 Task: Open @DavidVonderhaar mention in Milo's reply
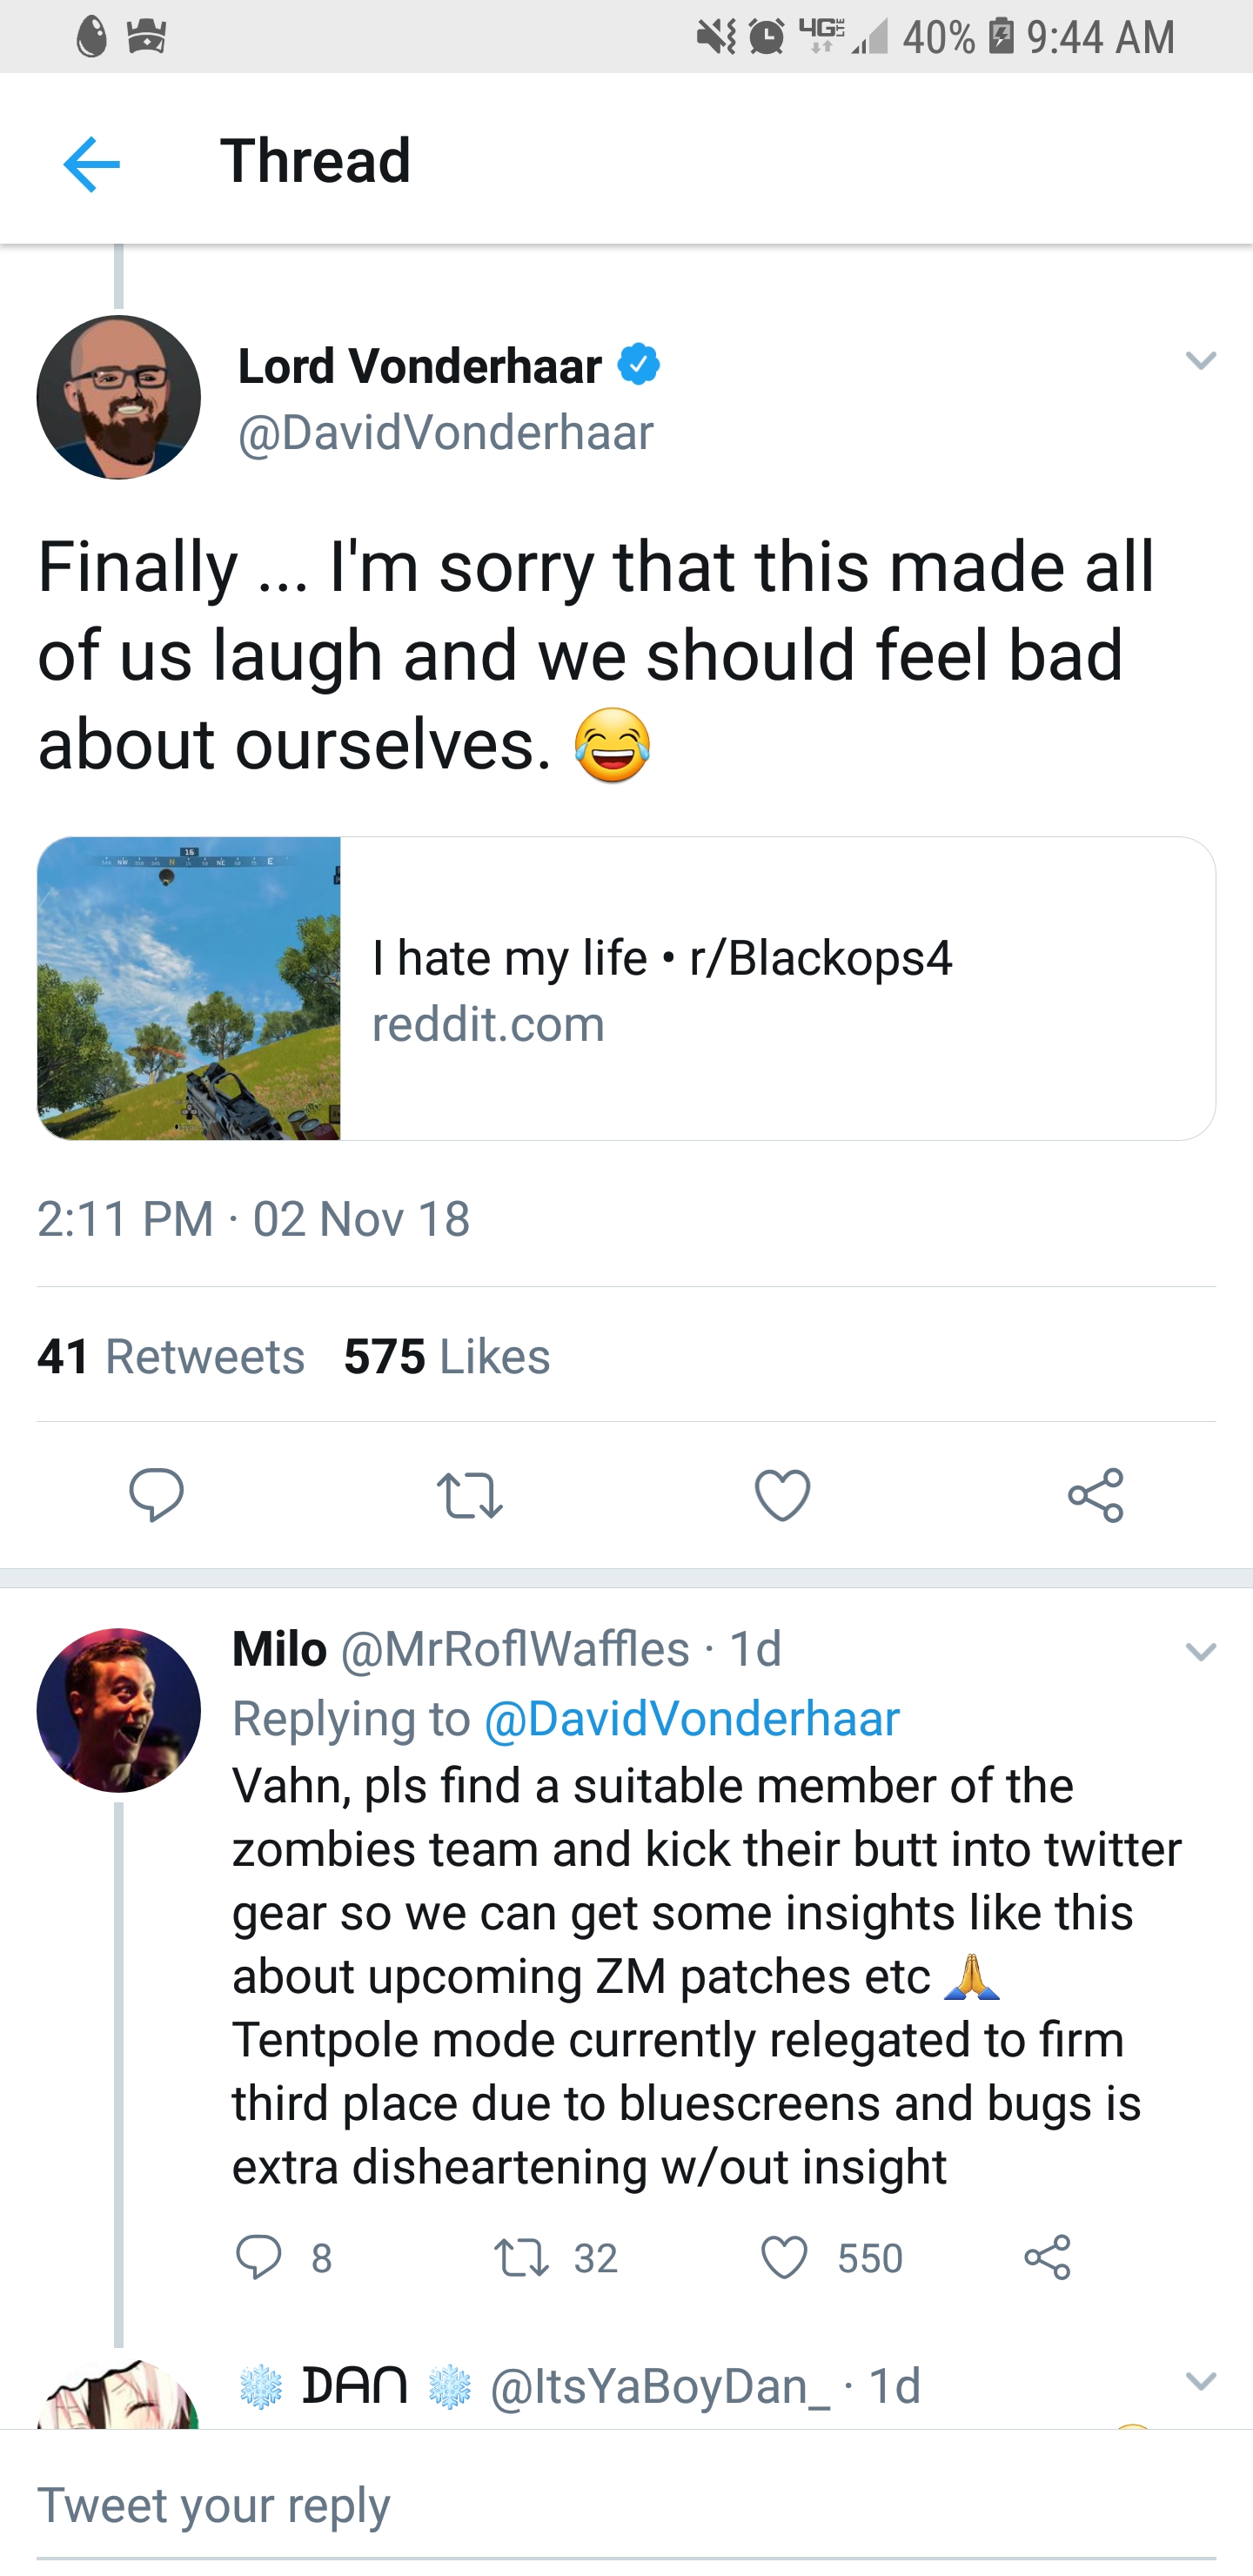691,1719
